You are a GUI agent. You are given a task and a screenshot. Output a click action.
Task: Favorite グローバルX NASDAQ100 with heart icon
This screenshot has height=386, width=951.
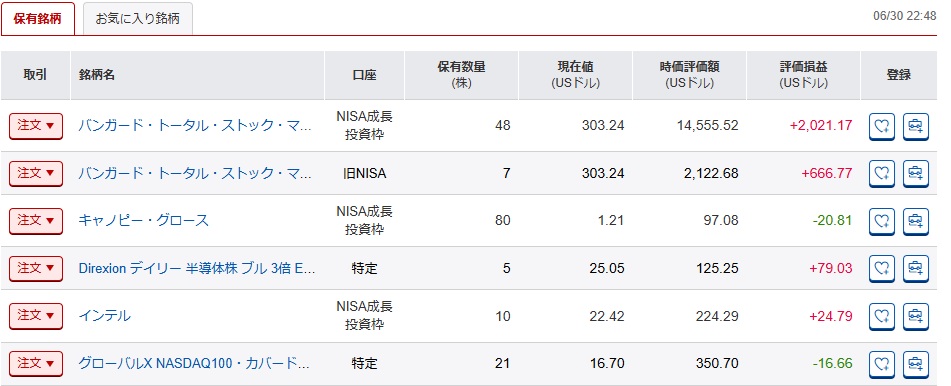coord(882,364)
